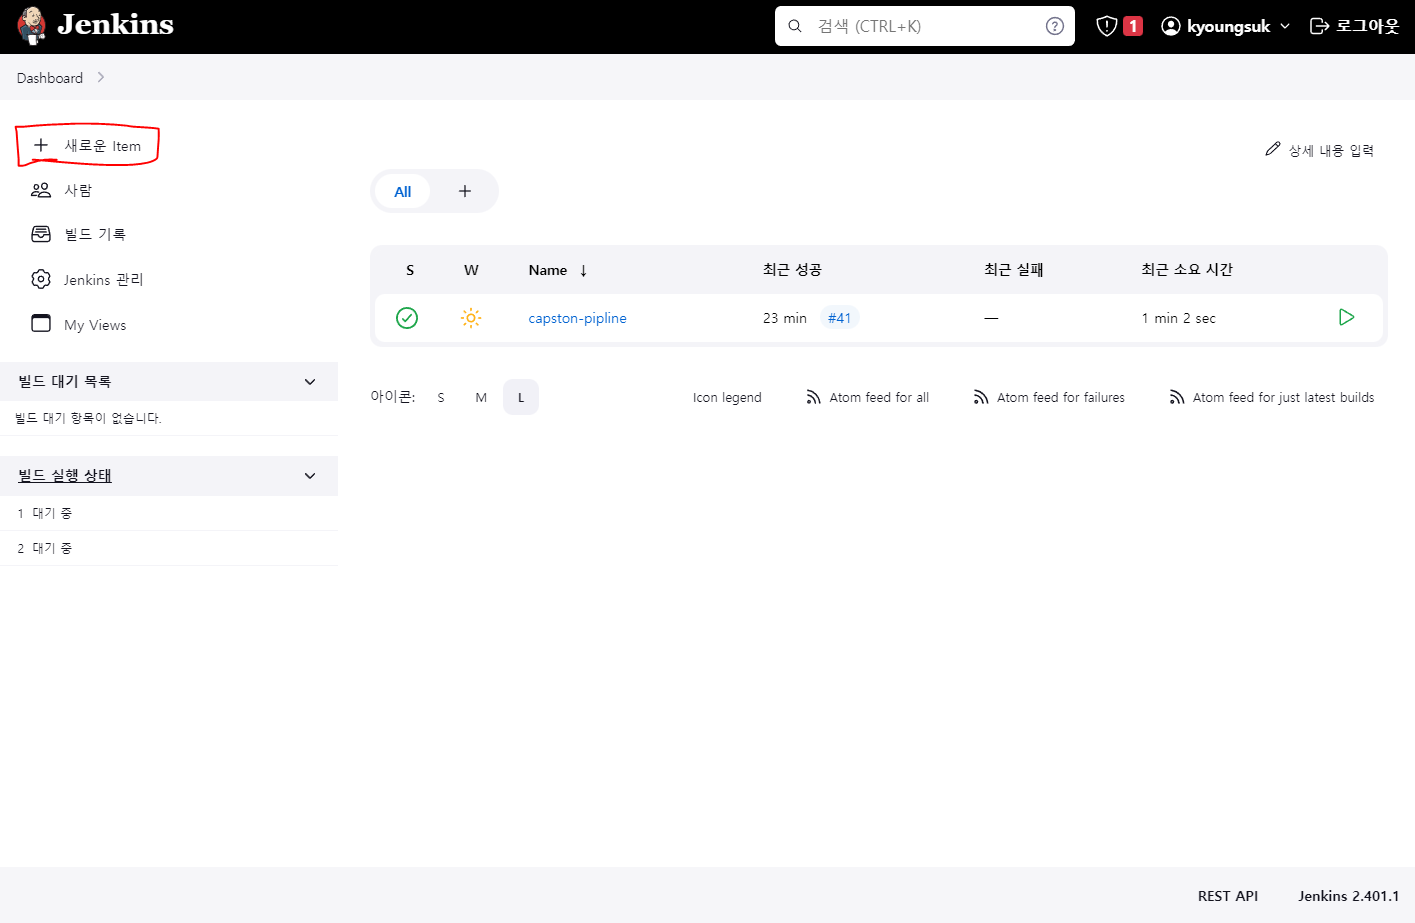Click the 로그아웃 logout button

(1354, 26)
